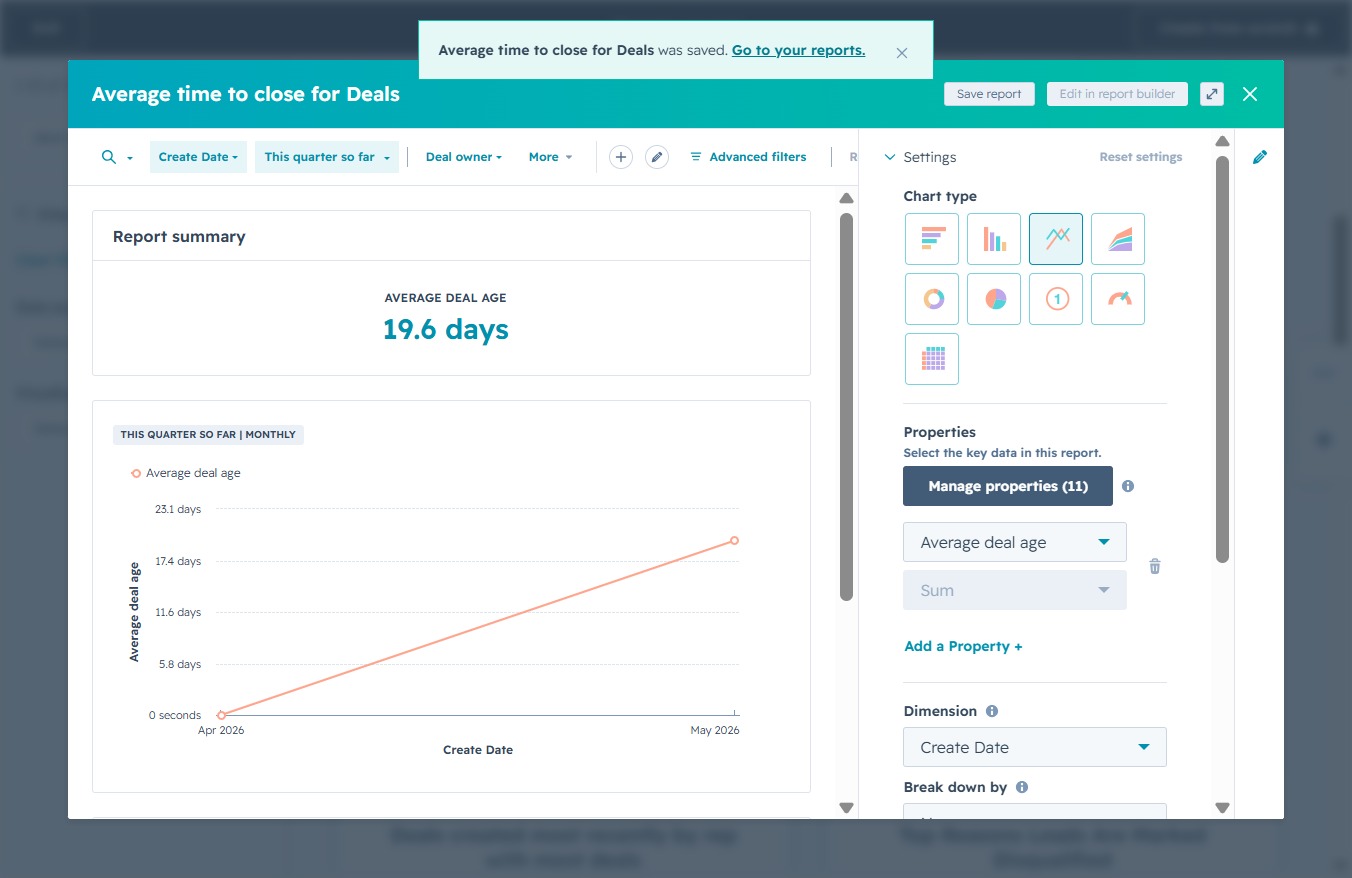The width and height of the screenshot is (1352, 878).
Task: Add a quick filter with plus icon
Action: pos(621,157)
